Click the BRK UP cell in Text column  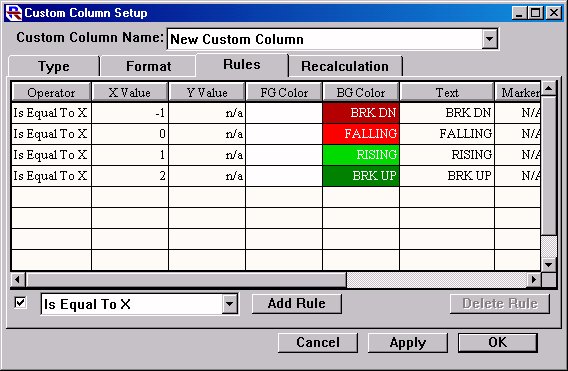pyautogui.click(x=447, y=176)
